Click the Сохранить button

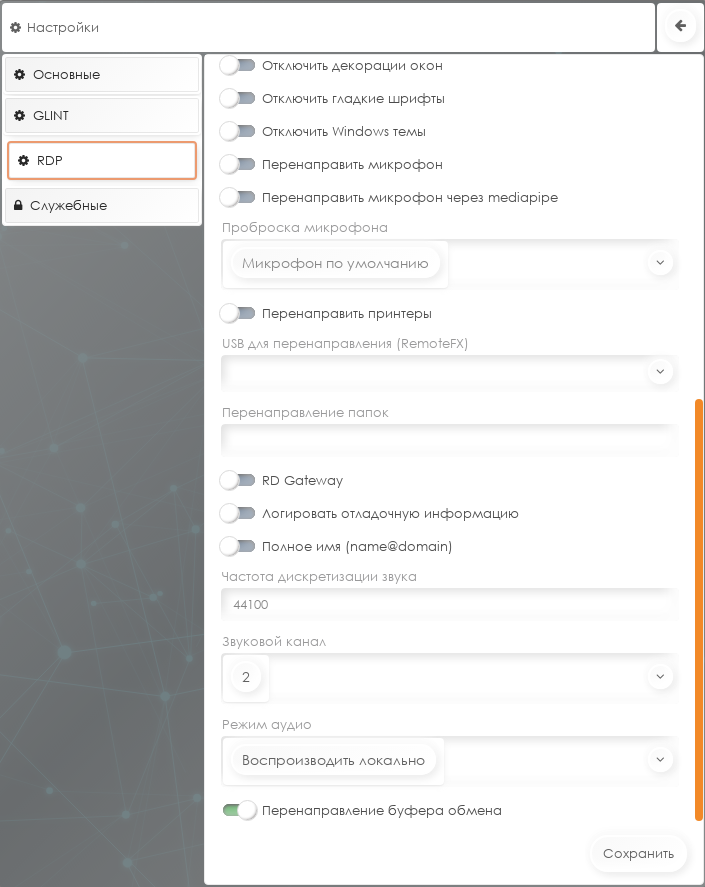click(638, 854)
